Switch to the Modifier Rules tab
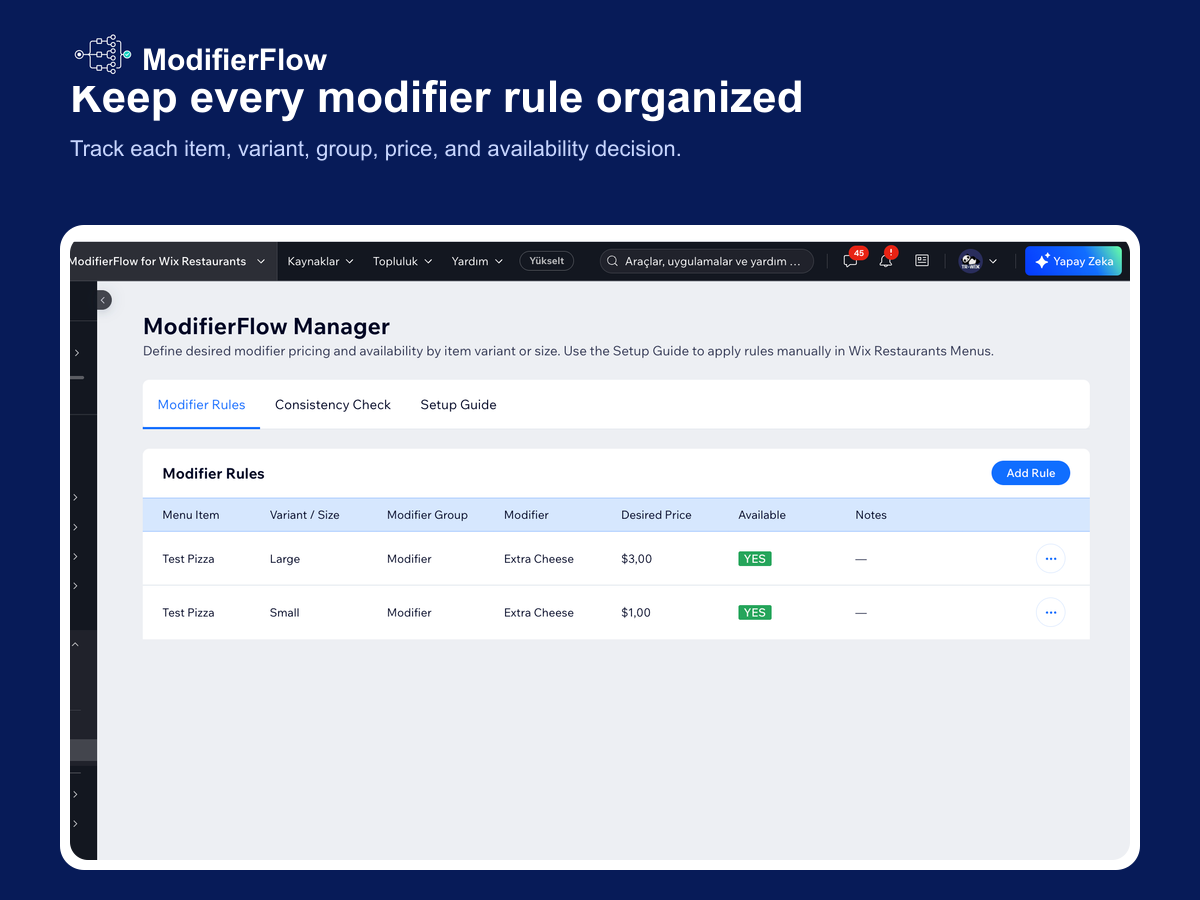This screenshot has height=900, width=1200. coord(201,405)
